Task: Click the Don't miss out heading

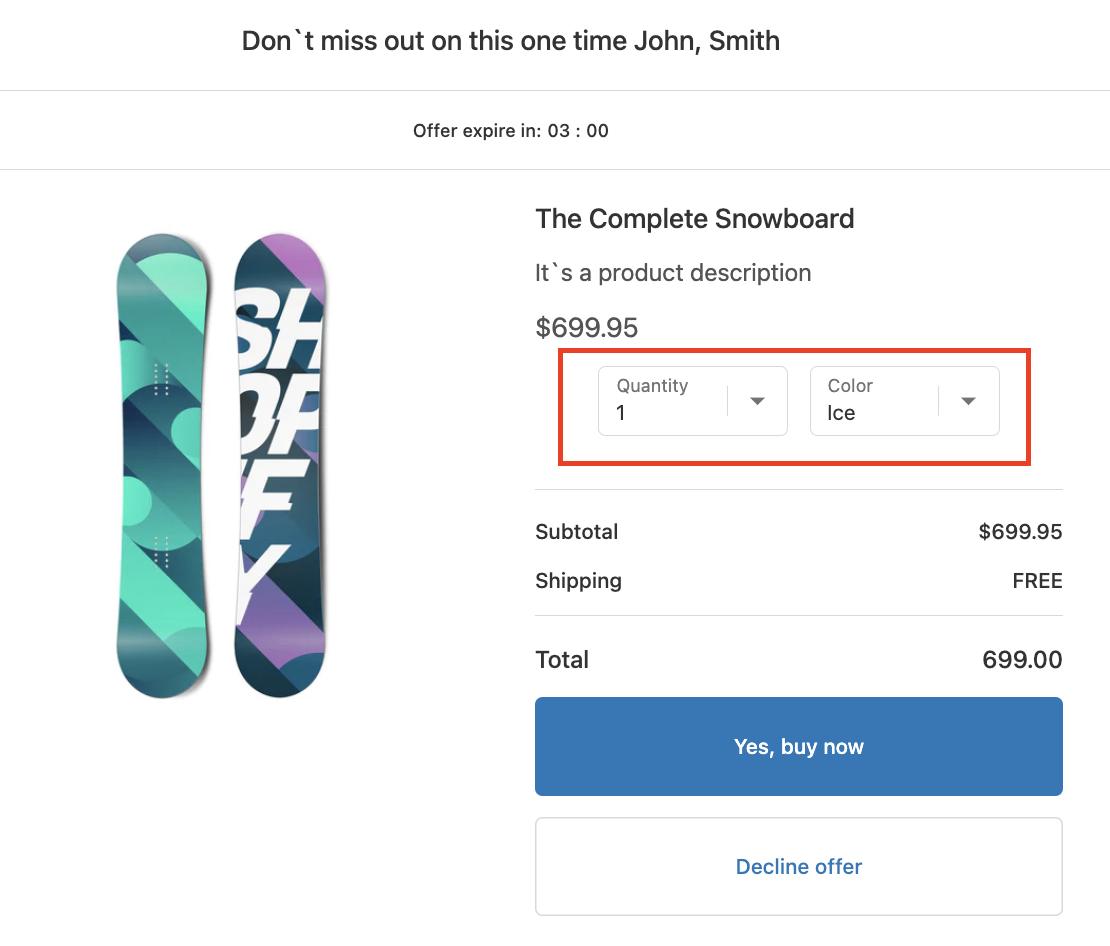Action: pos(511,41)
